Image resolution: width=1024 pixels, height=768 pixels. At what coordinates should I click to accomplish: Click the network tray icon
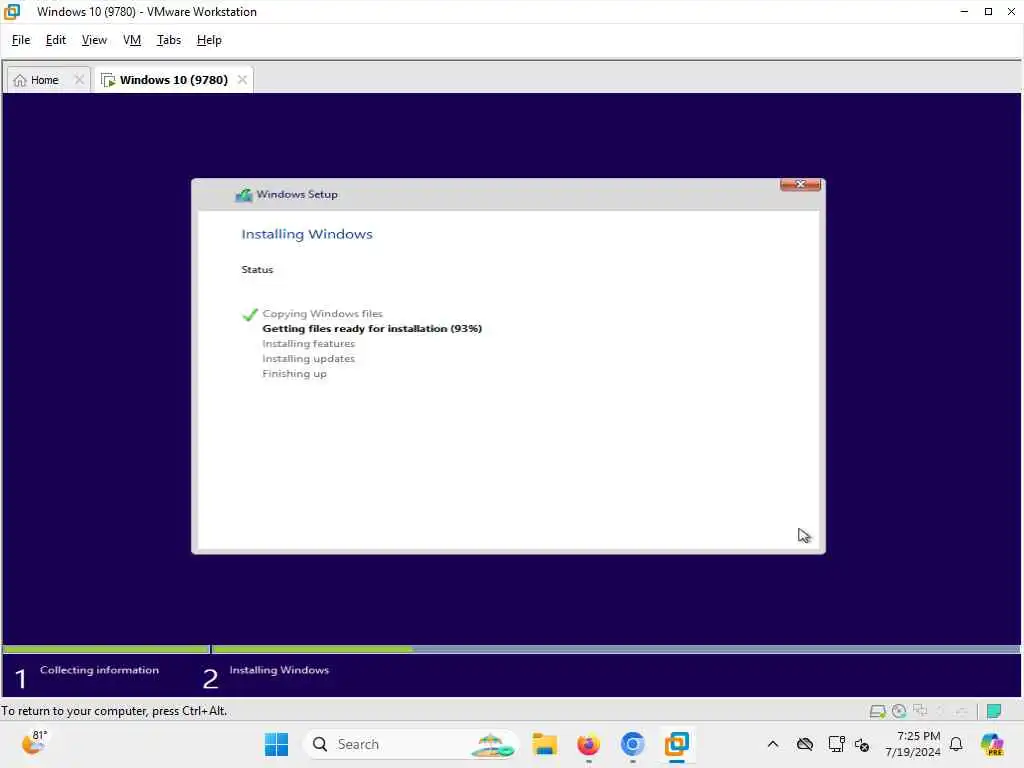tap(836, 744)
